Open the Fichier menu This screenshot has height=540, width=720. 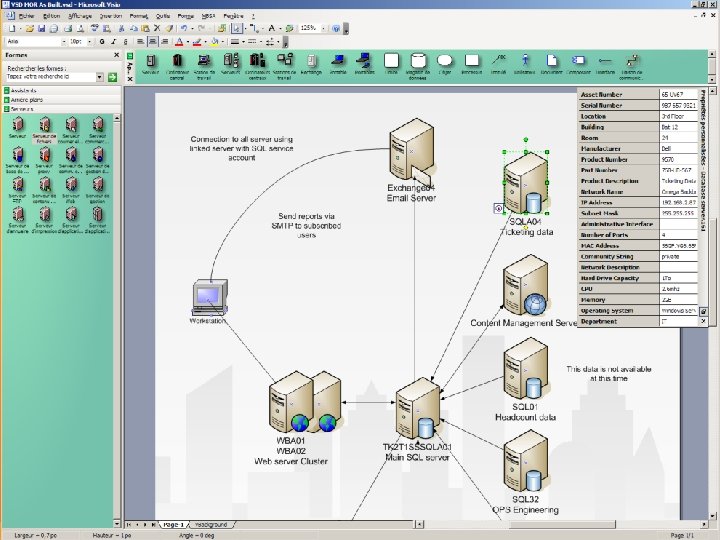27,16
